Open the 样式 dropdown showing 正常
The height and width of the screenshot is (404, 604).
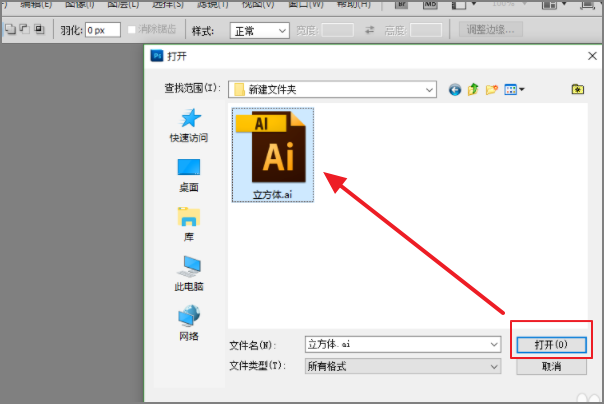(260, 30)
